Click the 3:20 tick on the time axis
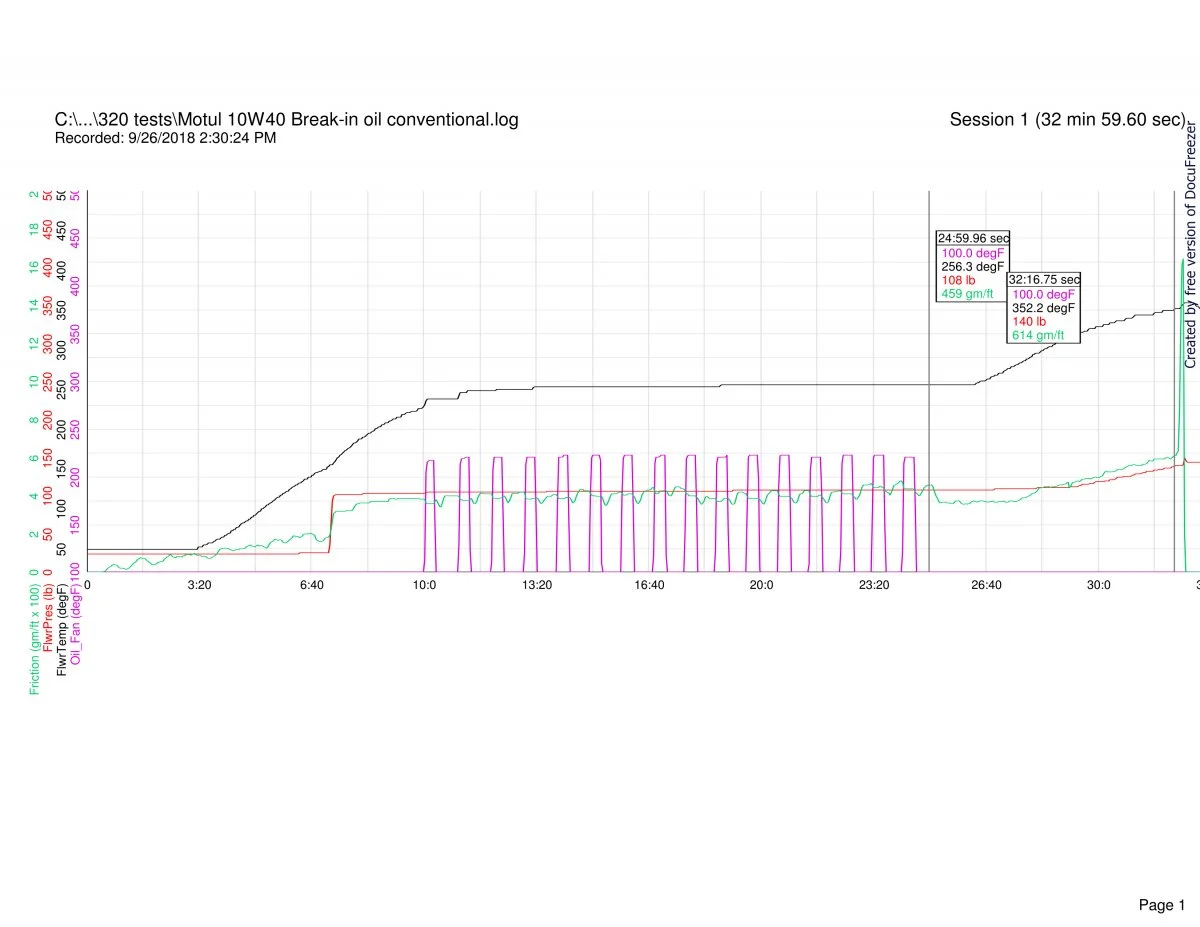Image resolution: width=1200 pixels, height=927 pixels. (x=199, y=585)
